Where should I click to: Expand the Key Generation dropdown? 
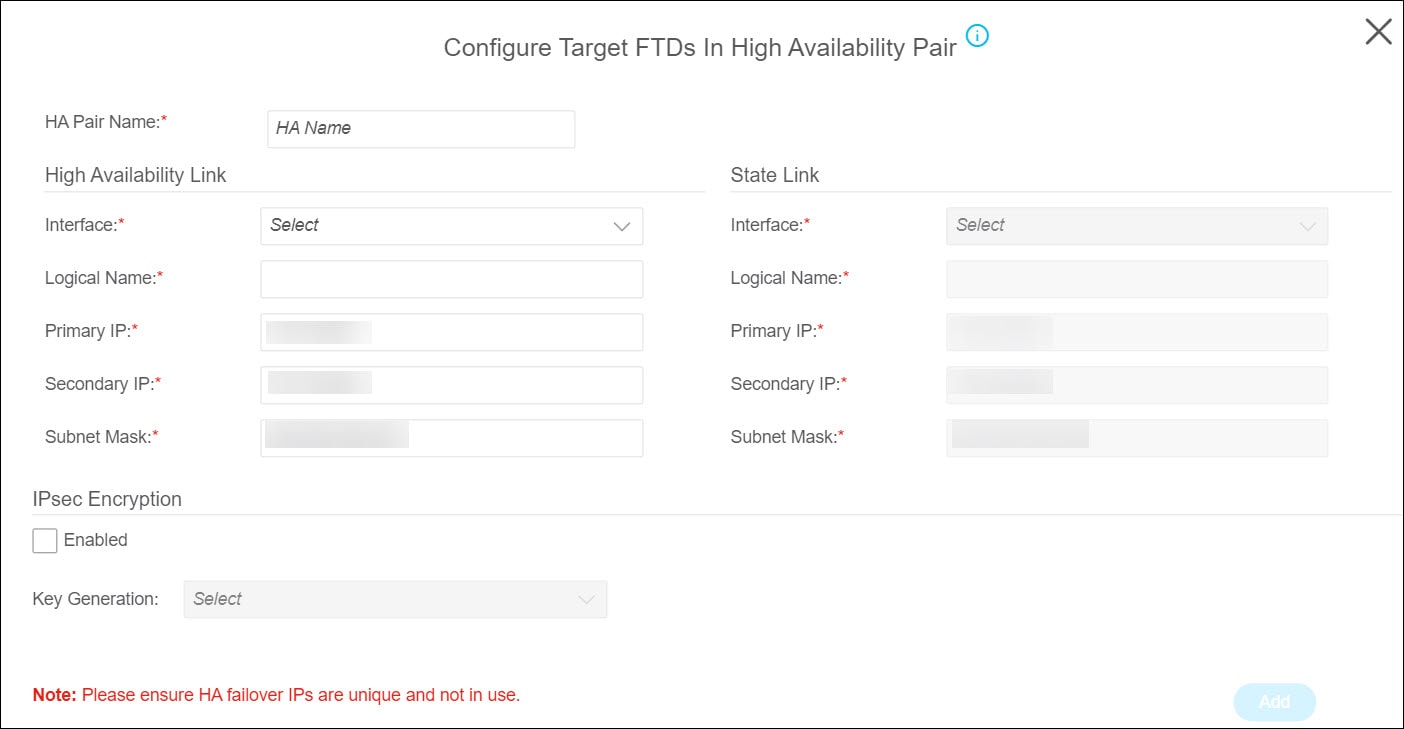pyautogui.click(x=395, y=599)
